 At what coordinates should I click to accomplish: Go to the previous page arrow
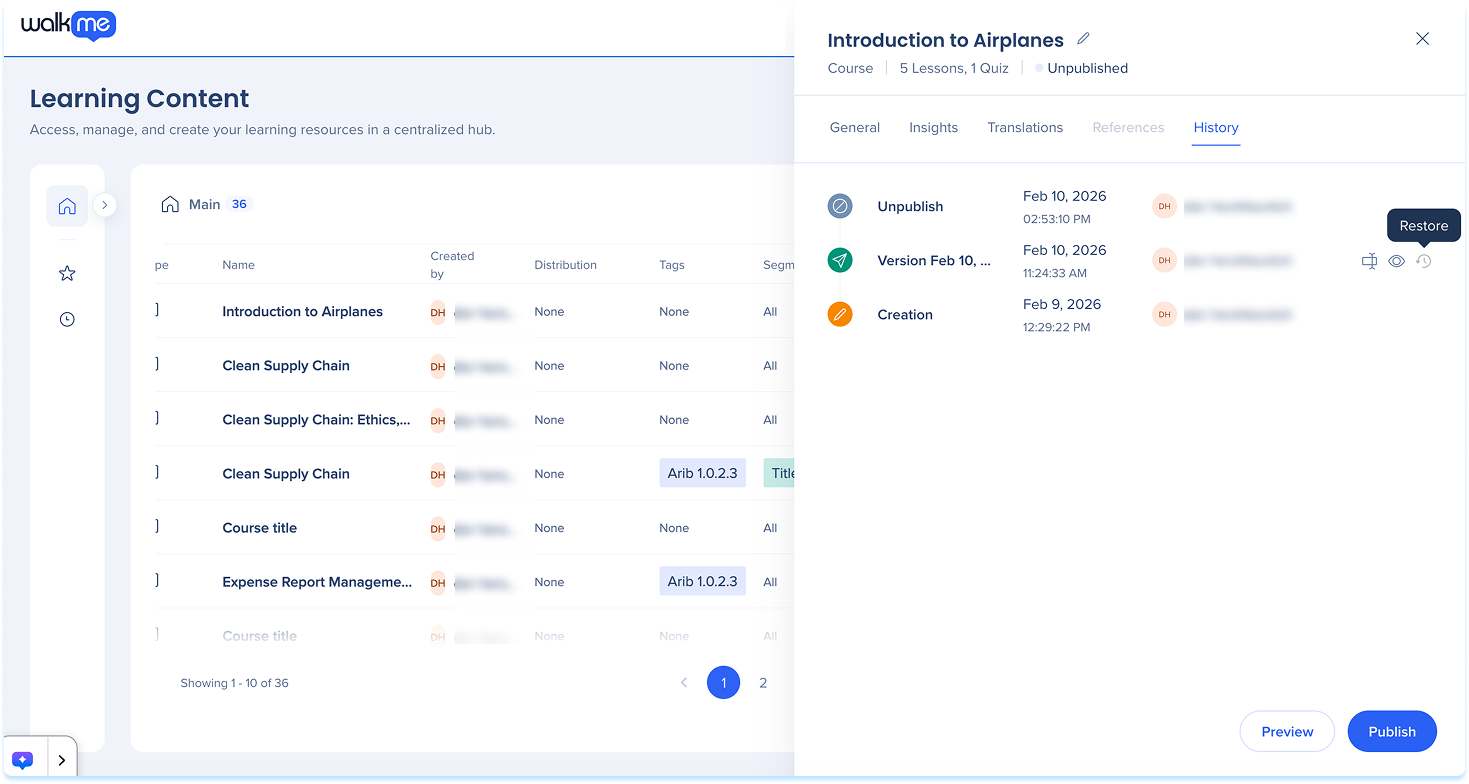point(684,683)
